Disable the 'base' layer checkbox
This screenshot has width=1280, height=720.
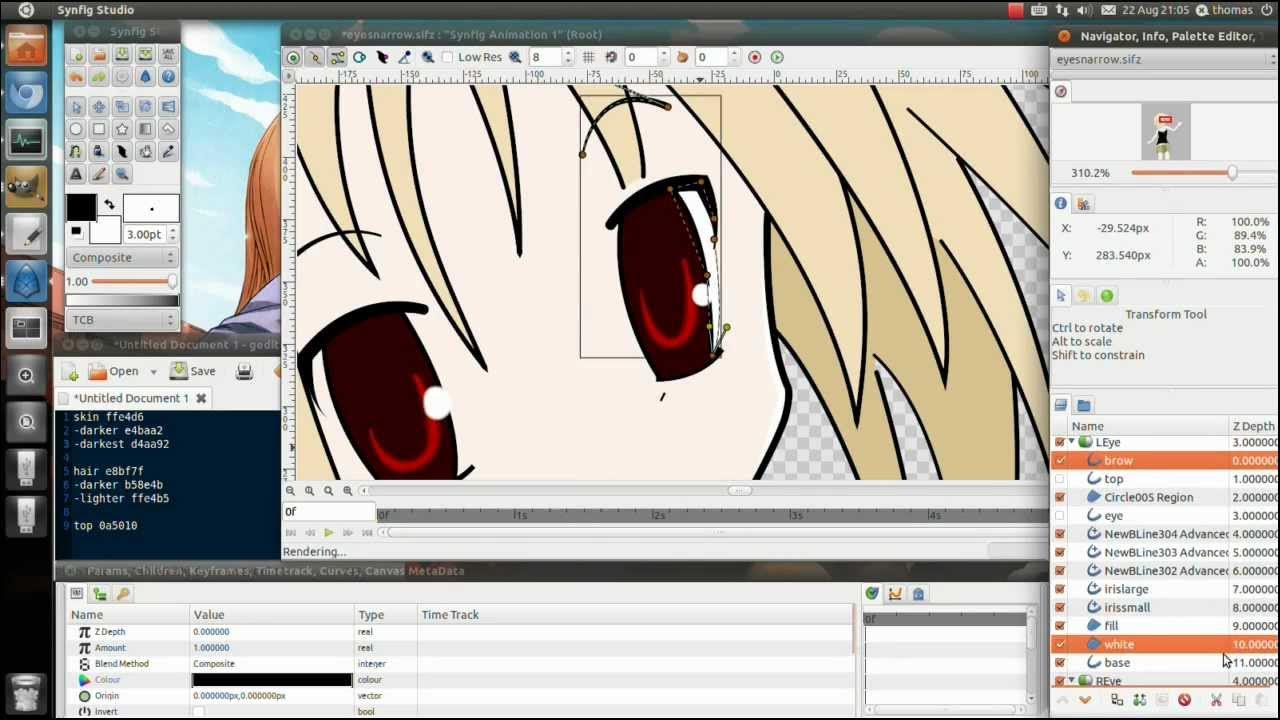pyautogui.click(x=1060, y=662)
